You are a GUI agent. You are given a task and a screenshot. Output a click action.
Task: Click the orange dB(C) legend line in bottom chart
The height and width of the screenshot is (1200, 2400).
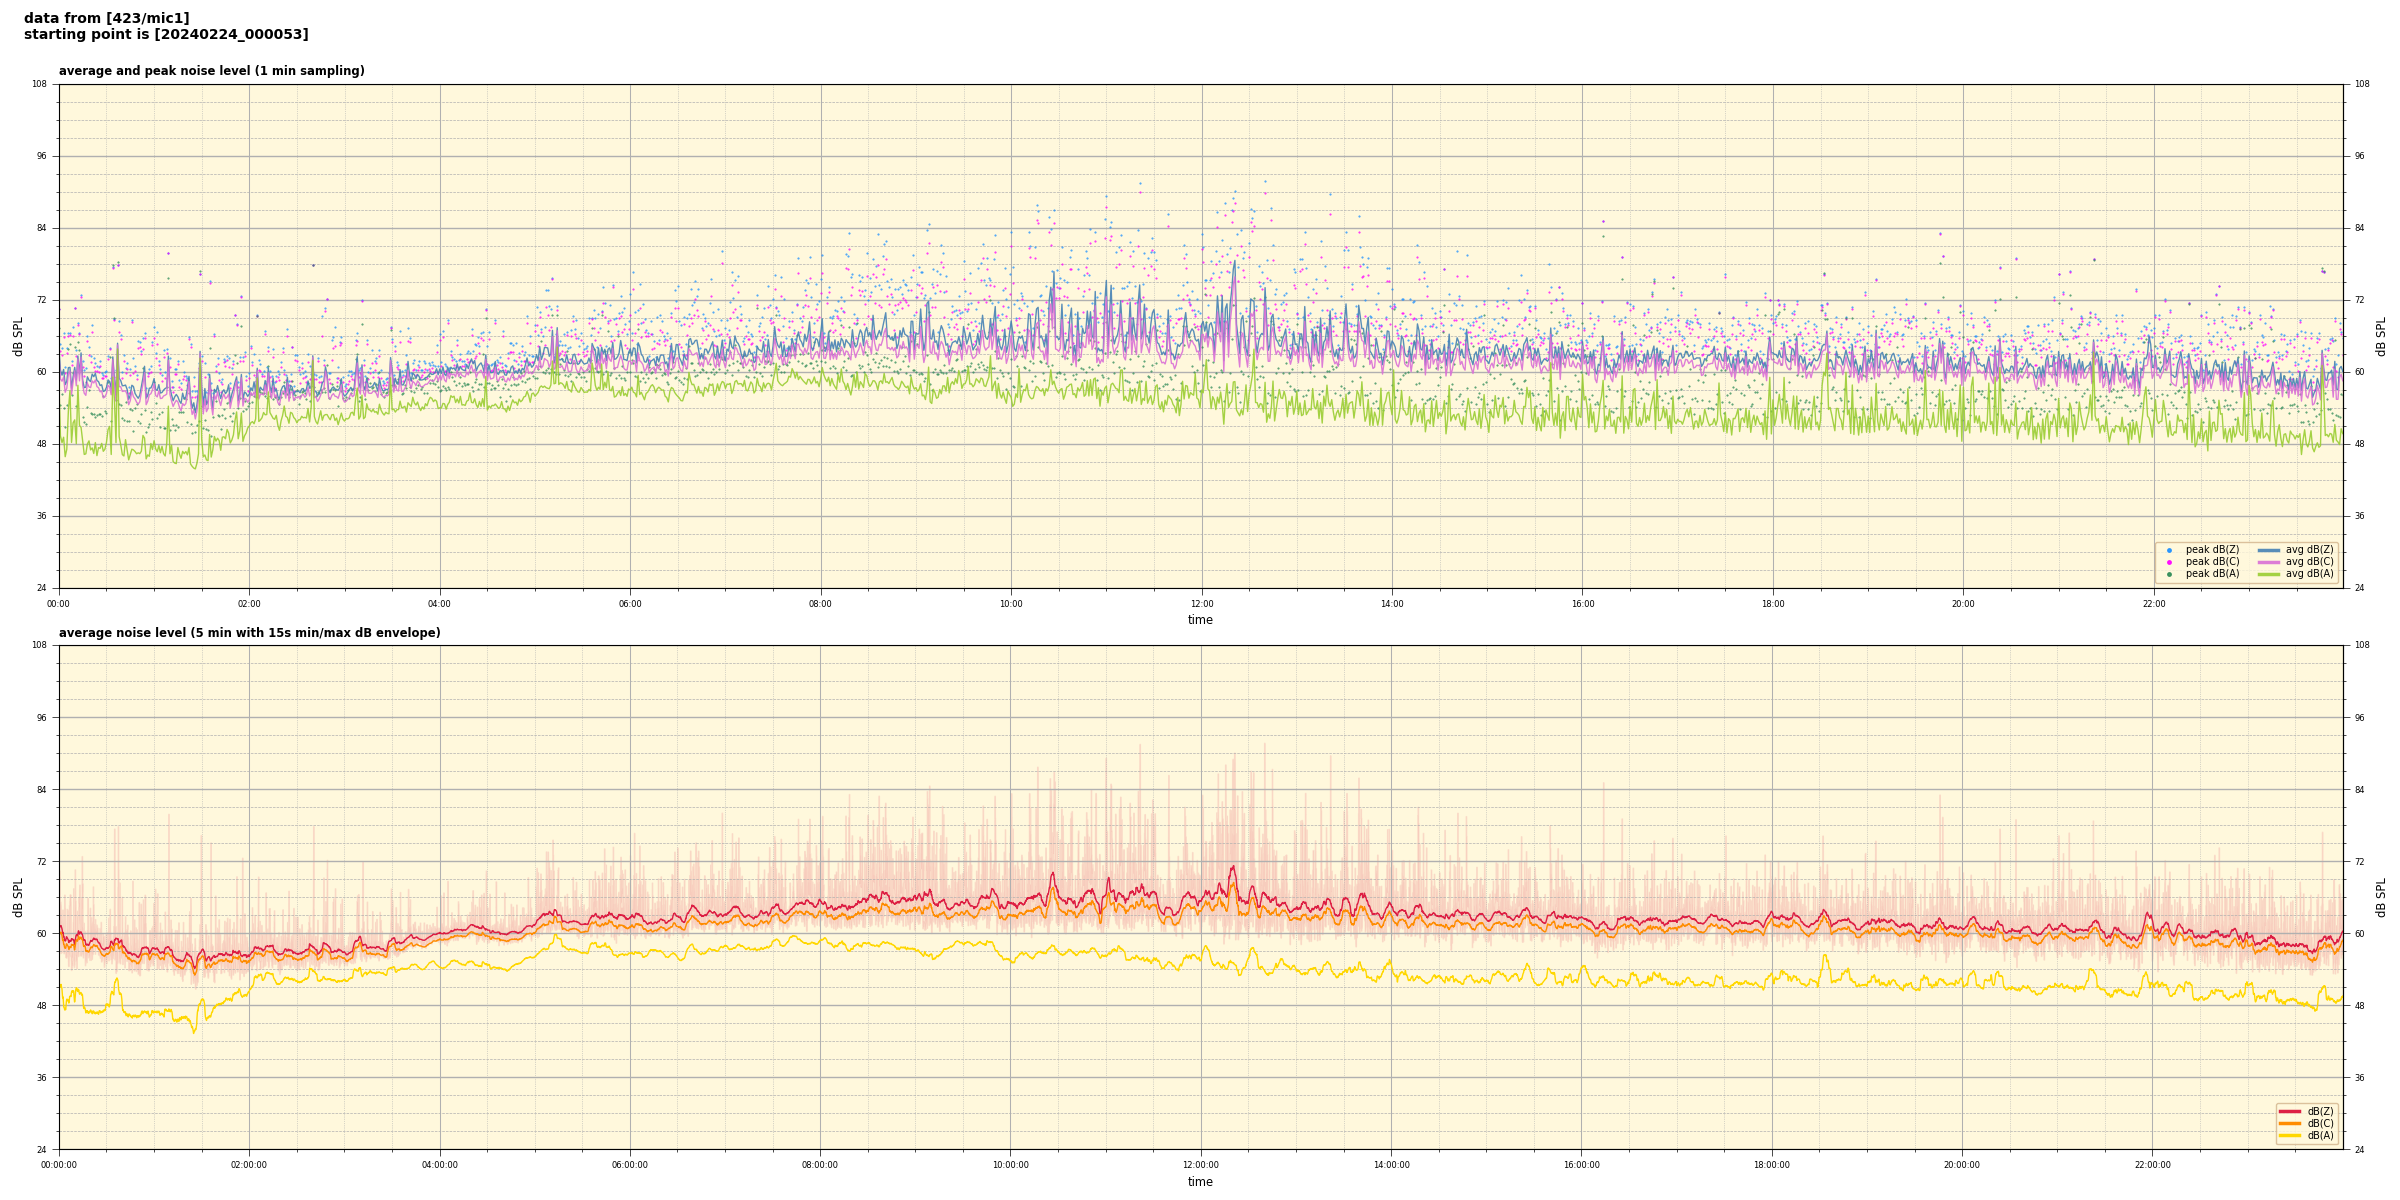2289,1123
